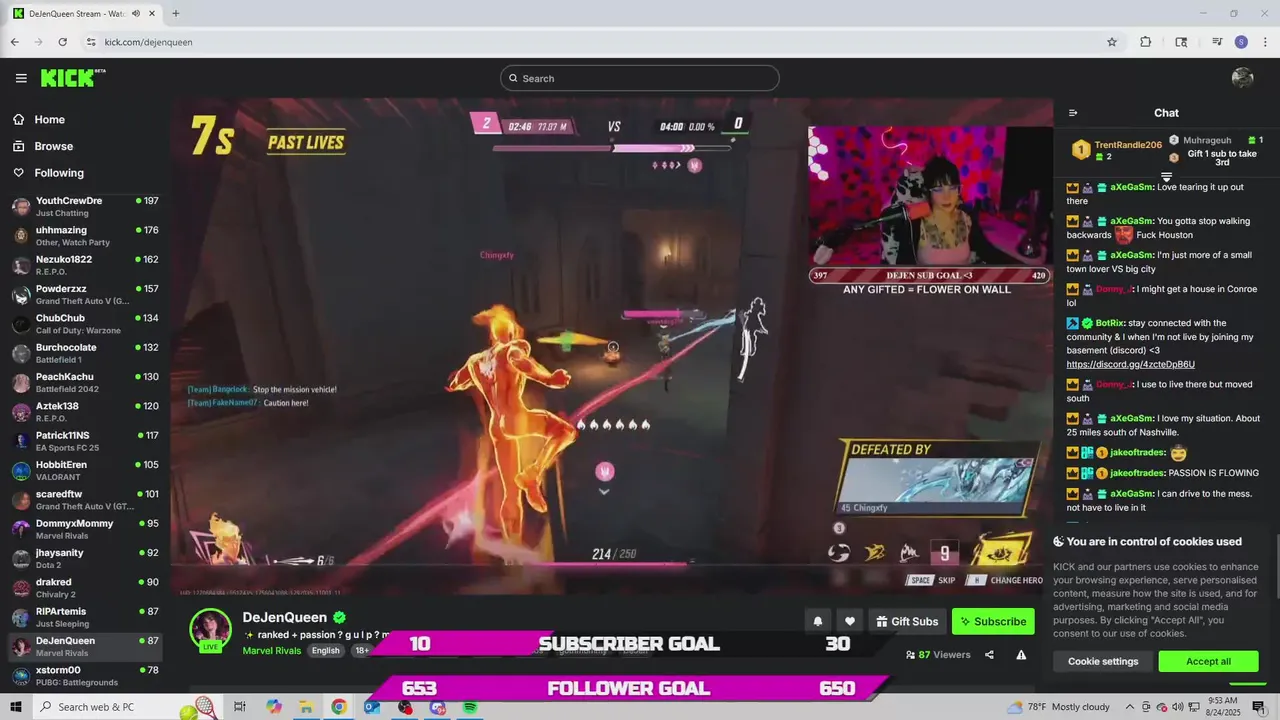Viewport: 1280px width, 720px height.
Task: Open drakred channel in sidebar
Action: tap(85, 588)
